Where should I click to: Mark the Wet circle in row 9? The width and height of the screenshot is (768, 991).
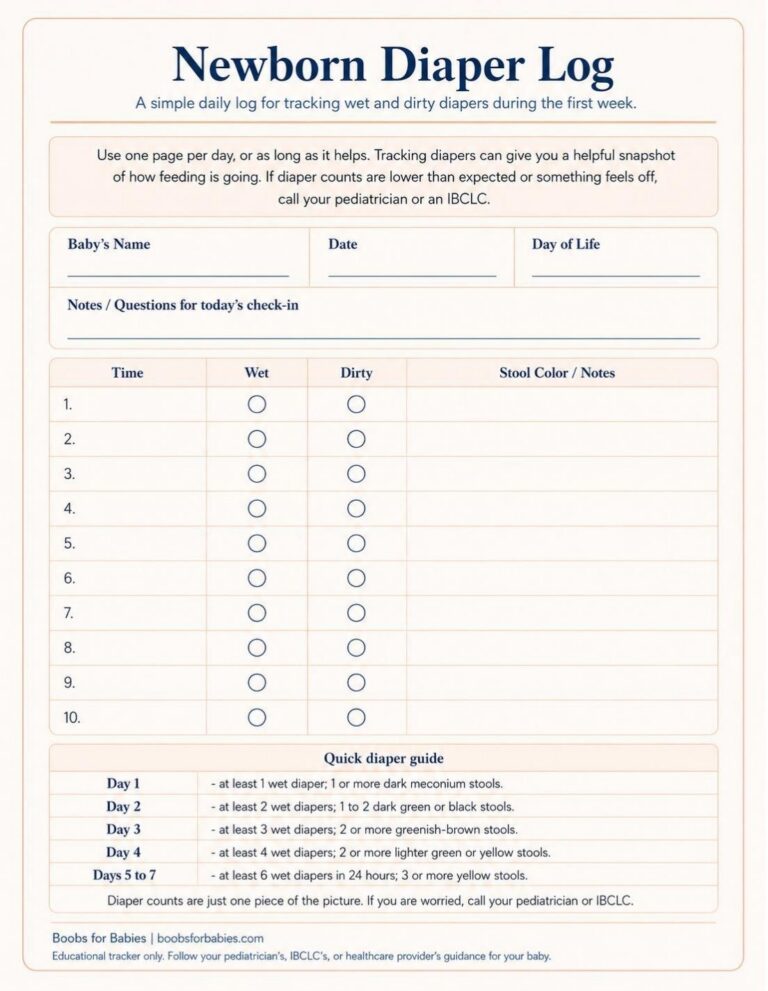[257, 683]
